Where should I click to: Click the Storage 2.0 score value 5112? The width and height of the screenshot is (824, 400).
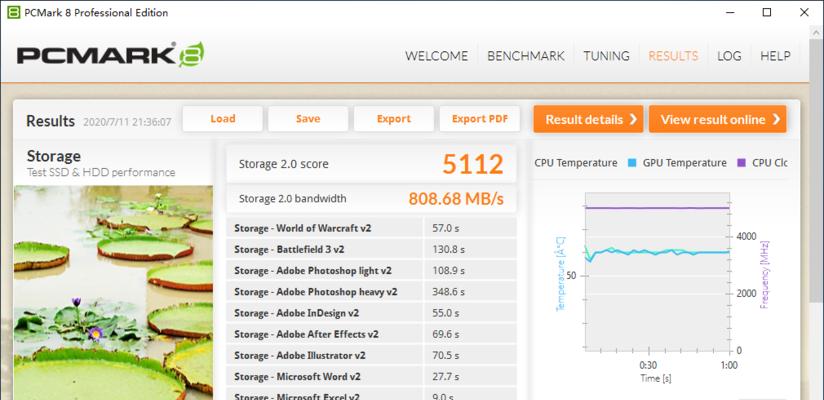tap(472, 164)
